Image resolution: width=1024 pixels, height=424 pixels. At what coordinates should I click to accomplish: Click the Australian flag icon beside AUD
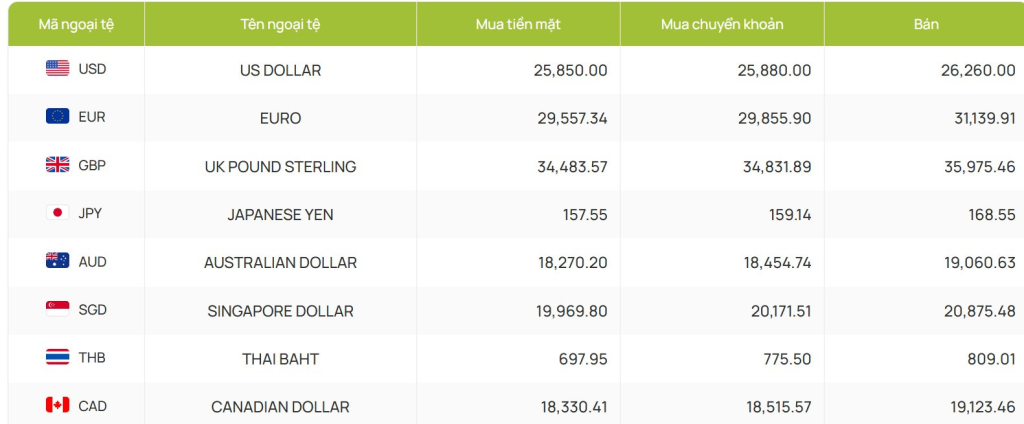pos(57,261)
